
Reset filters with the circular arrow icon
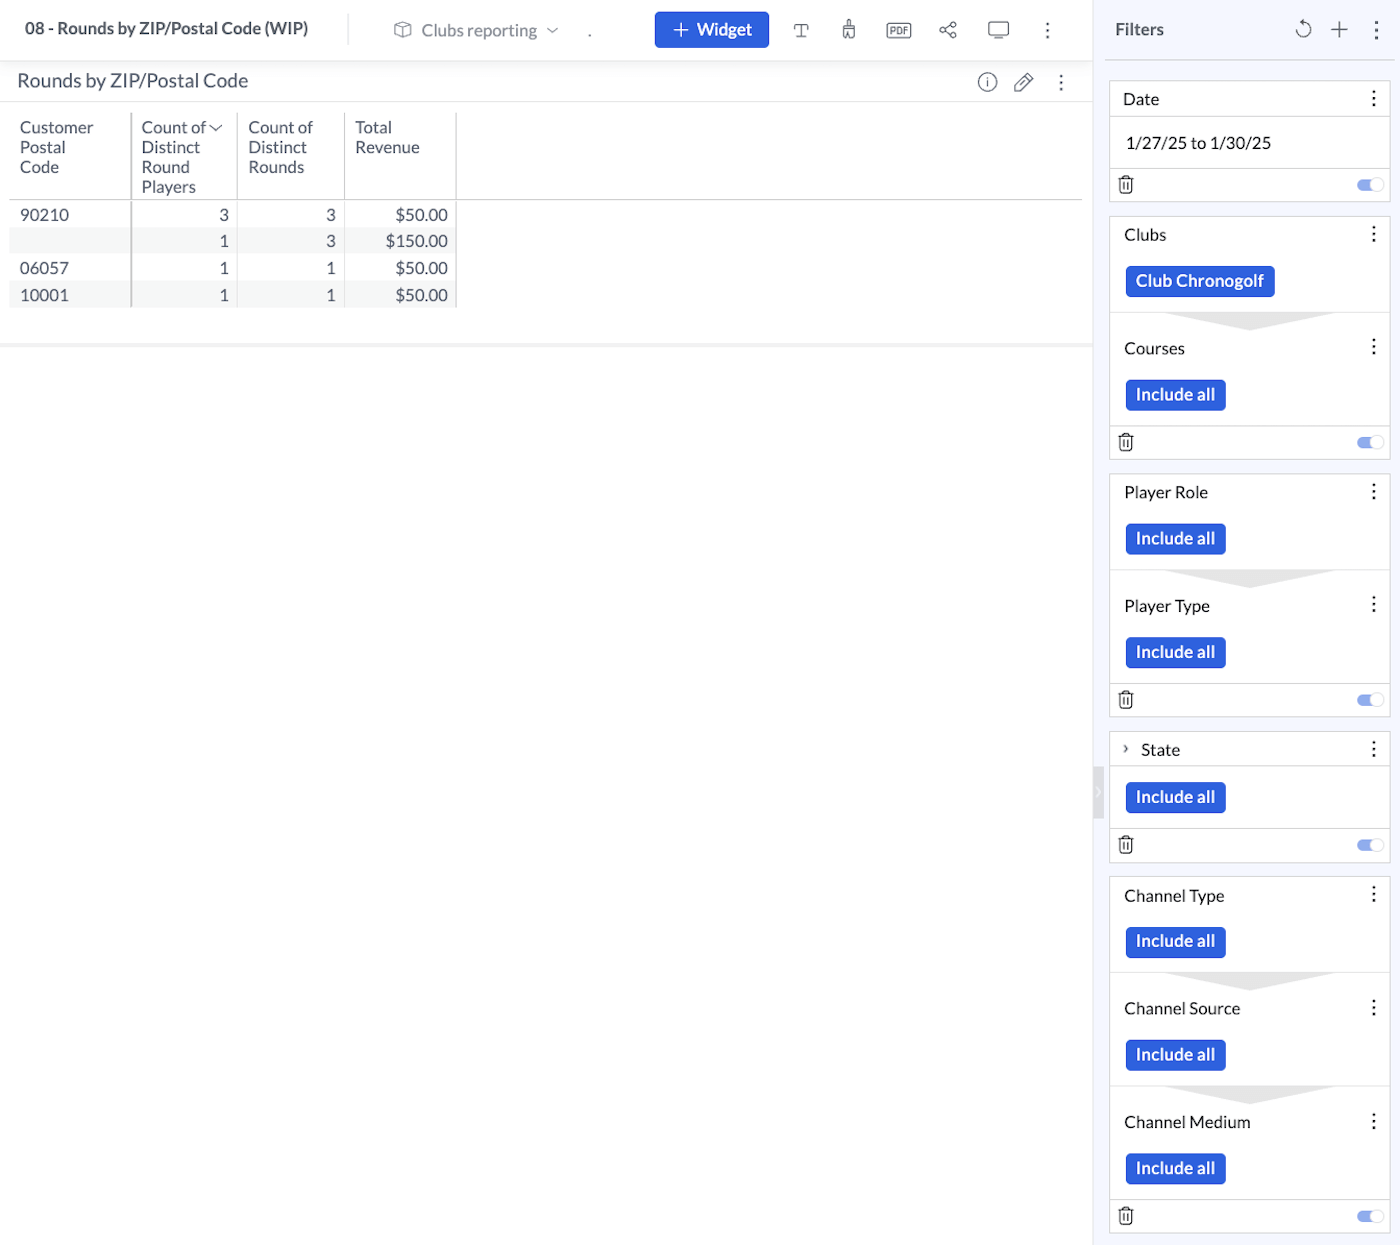(1303, 29)
